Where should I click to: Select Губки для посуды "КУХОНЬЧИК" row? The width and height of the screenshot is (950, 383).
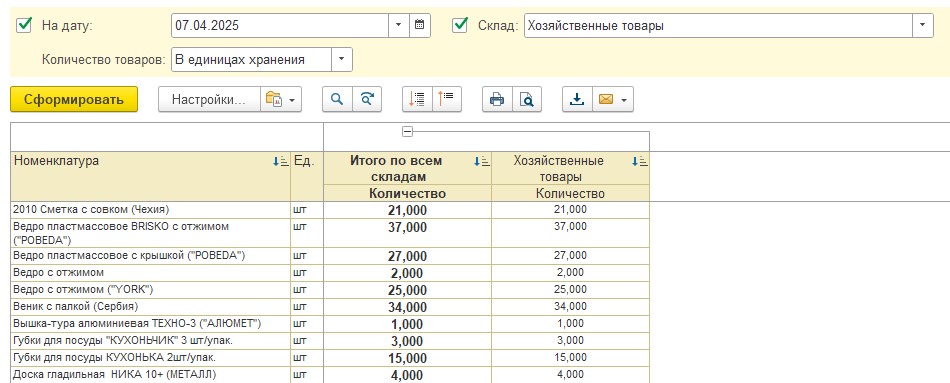(151, 341)
